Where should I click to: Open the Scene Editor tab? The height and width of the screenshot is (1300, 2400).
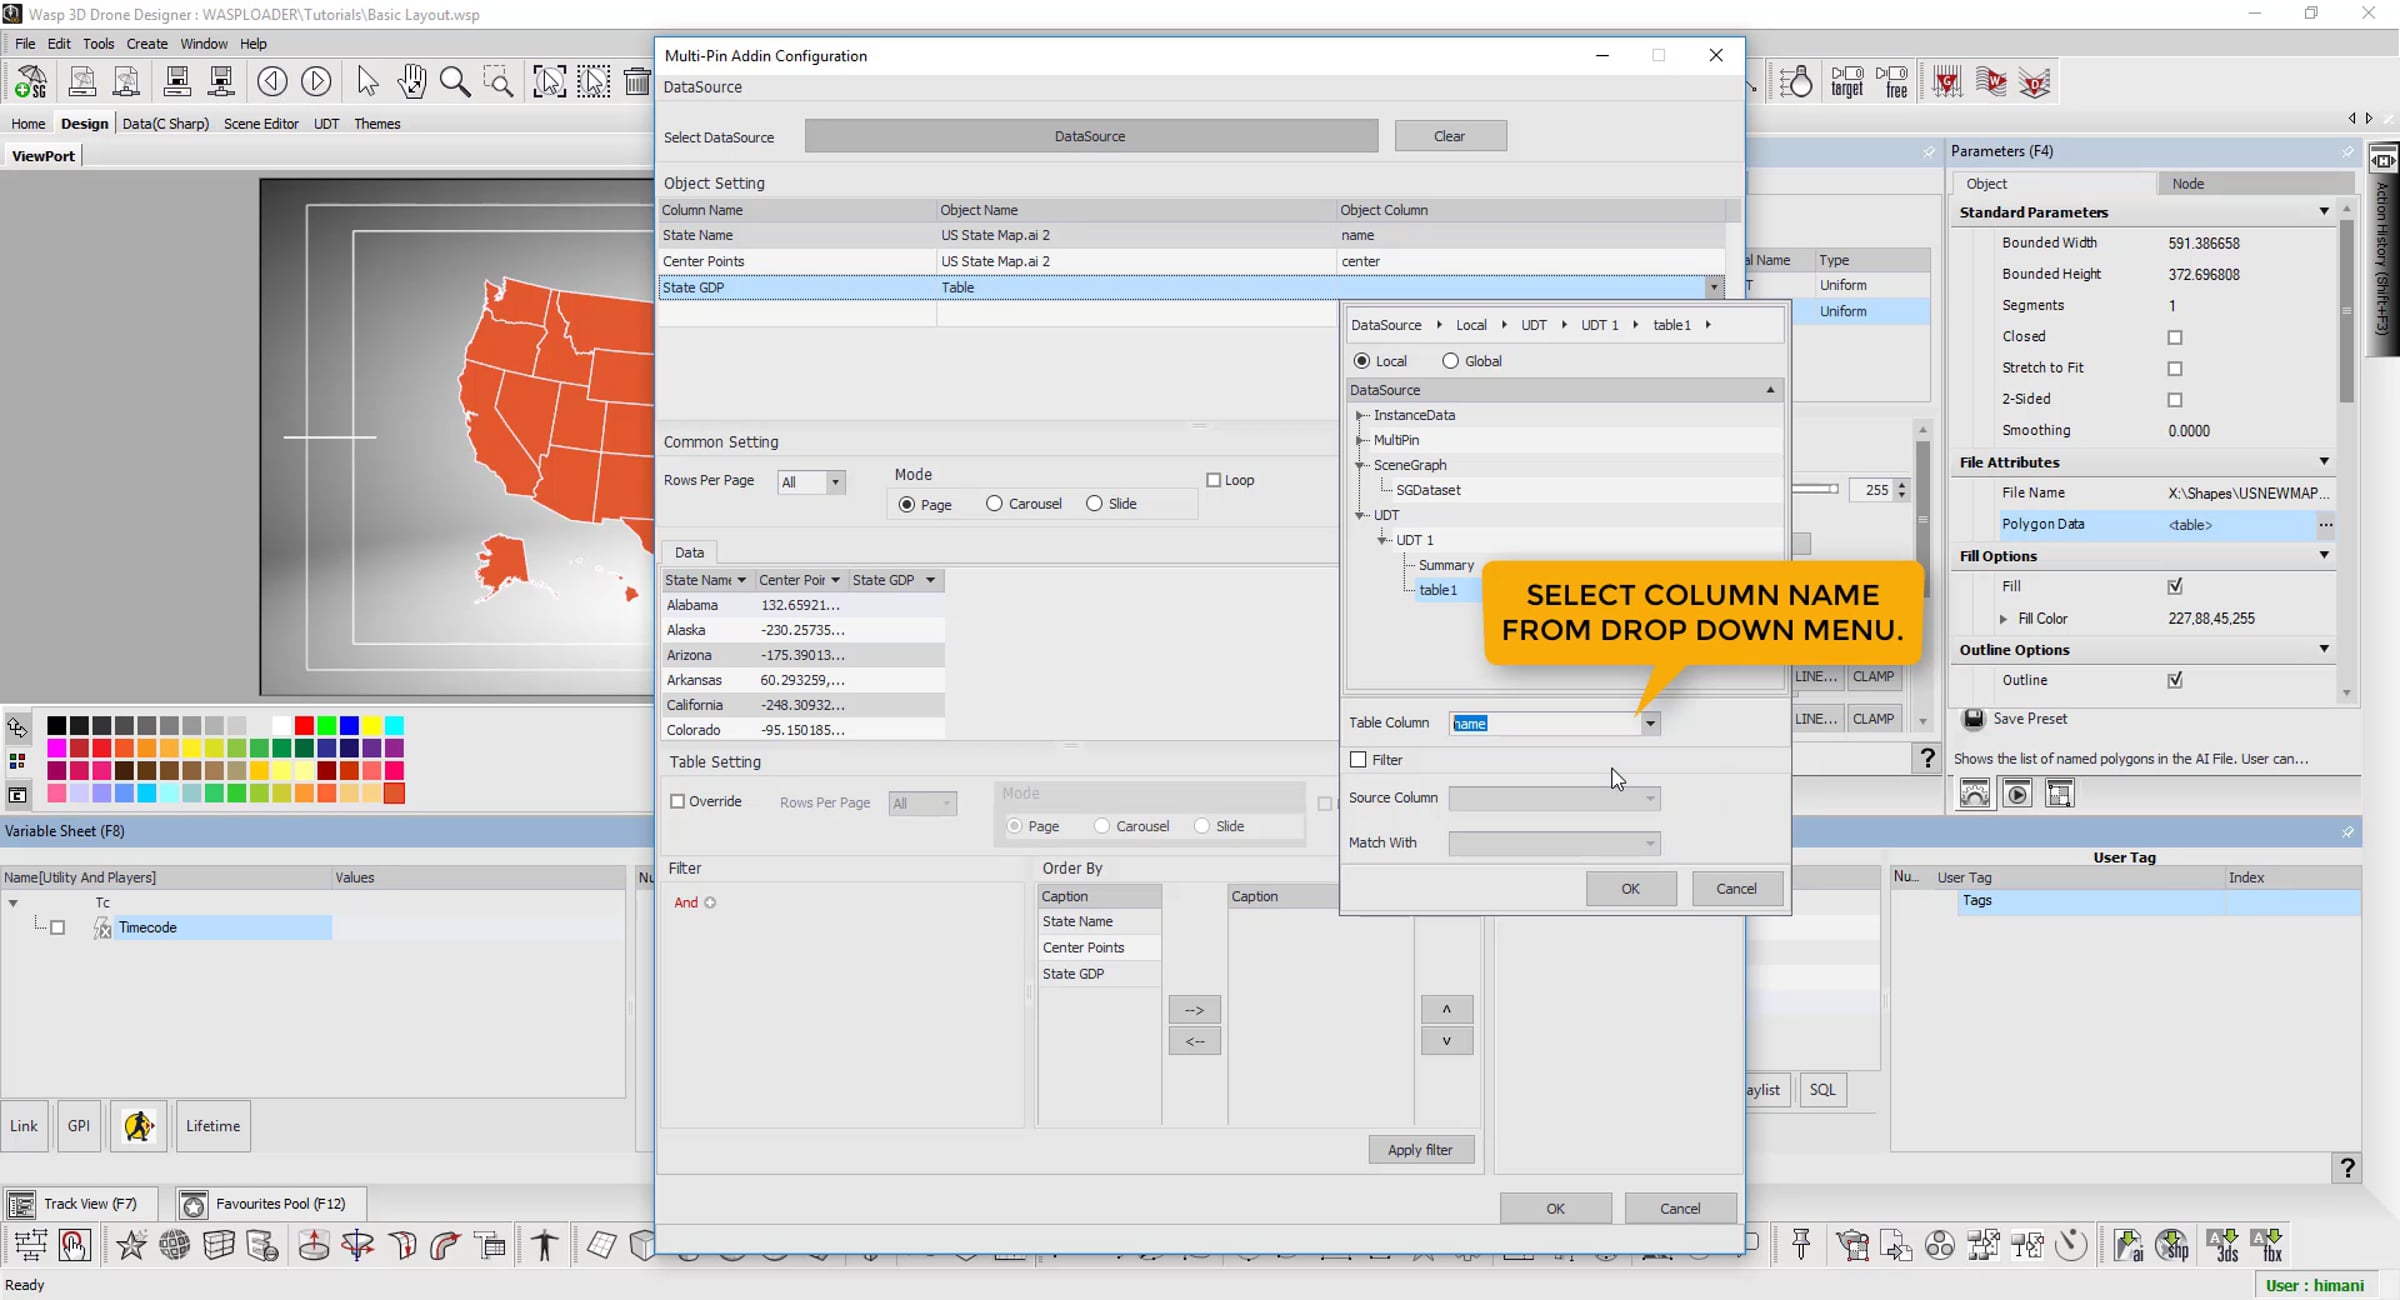[x=261, y=124]
